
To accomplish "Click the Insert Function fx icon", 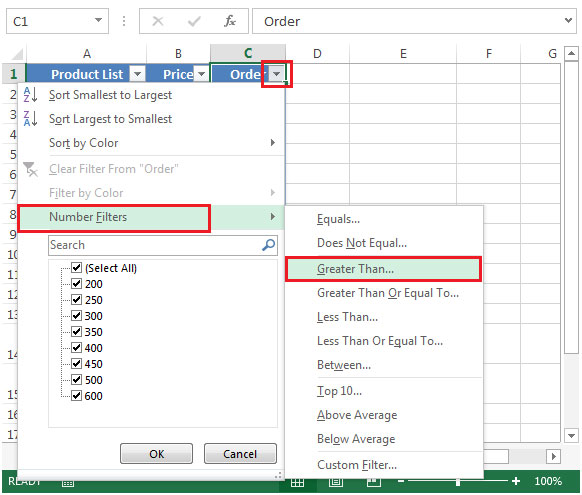I will [x=230, y=21].
